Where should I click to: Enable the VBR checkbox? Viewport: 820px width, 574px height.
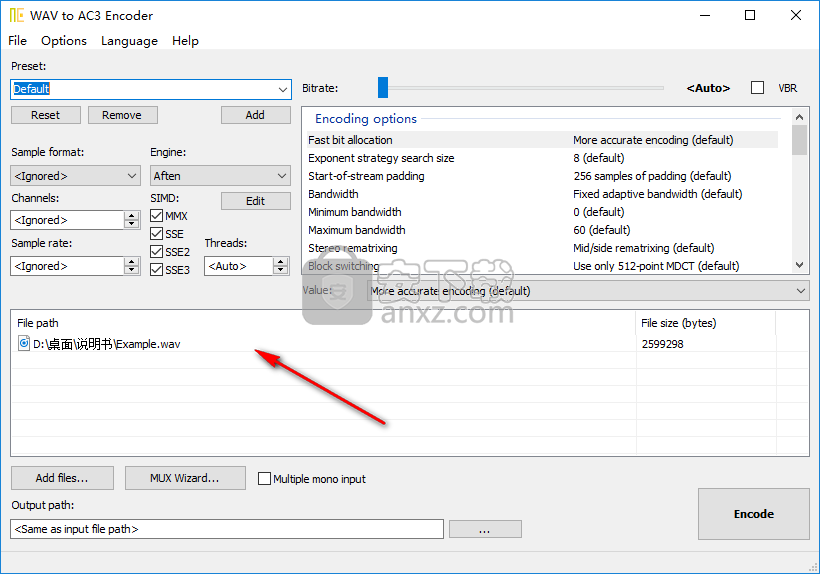point(757,87)
